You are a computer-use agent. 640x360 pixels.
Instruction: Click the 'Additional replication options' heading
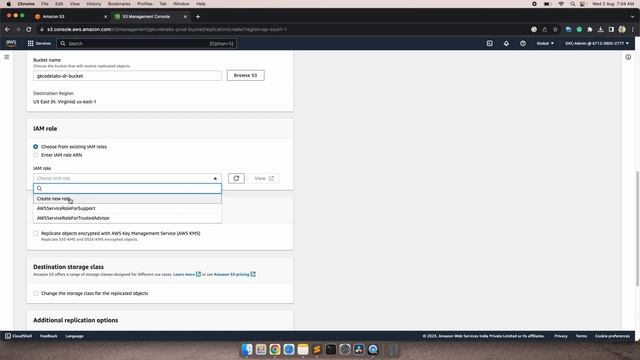(76, 320)
